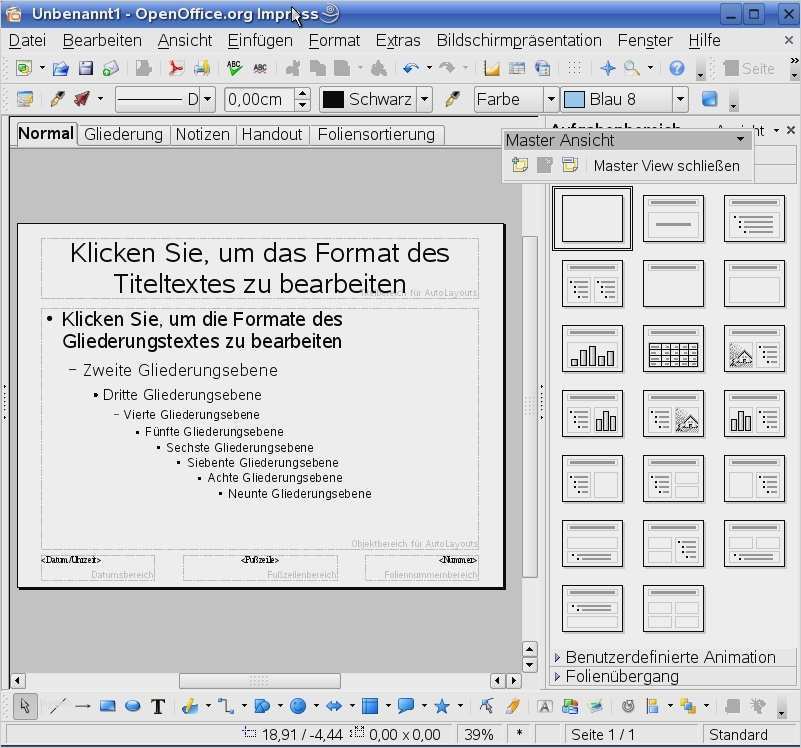801x748 pixels.
Task: Switch to the Gliederung tab
Action: pos(123,134)
